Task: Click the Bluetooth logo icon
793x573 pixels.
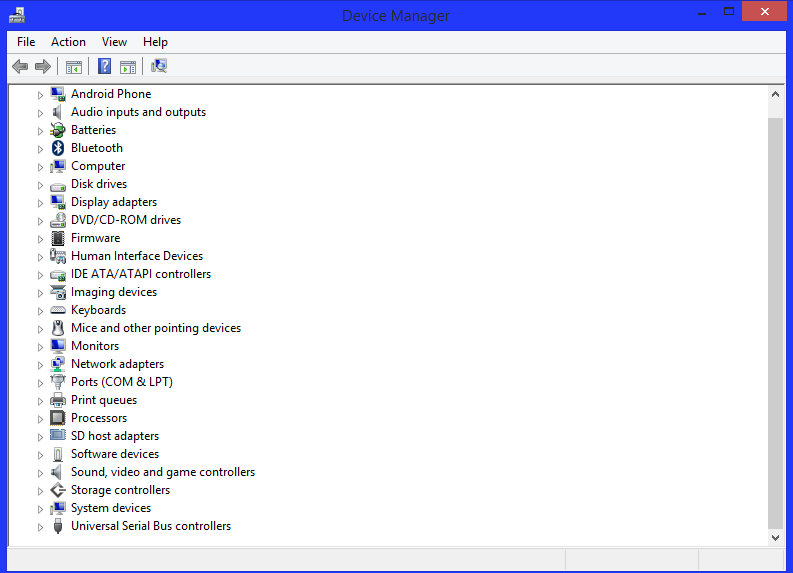Action: point(58,148)
